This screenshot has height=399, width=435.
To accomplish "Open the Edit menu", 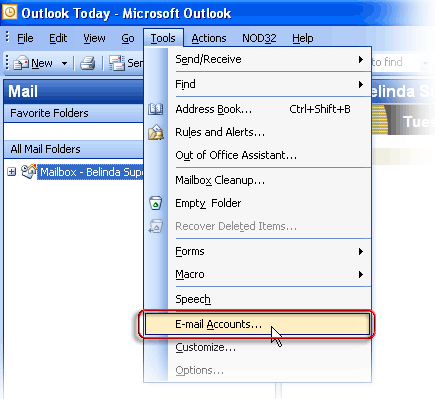I will tap(58, 38).
